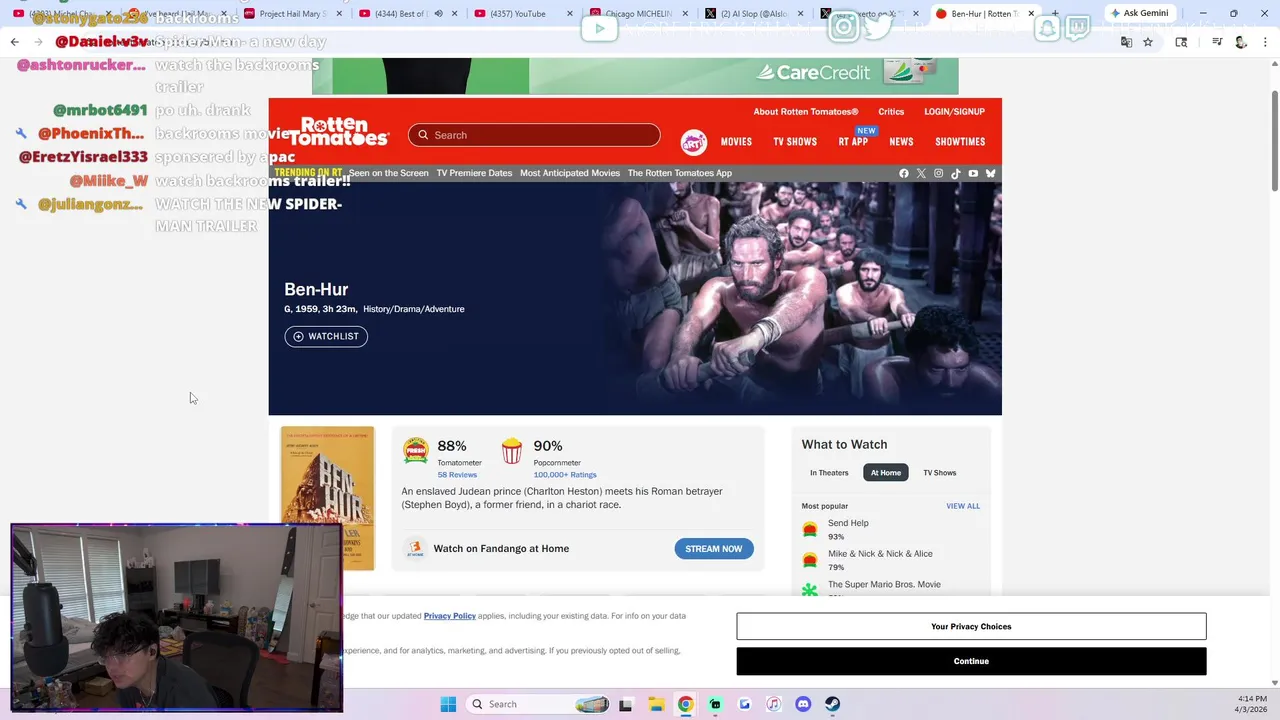Open Rotten Tomatoes Facebook page icon

904,173
